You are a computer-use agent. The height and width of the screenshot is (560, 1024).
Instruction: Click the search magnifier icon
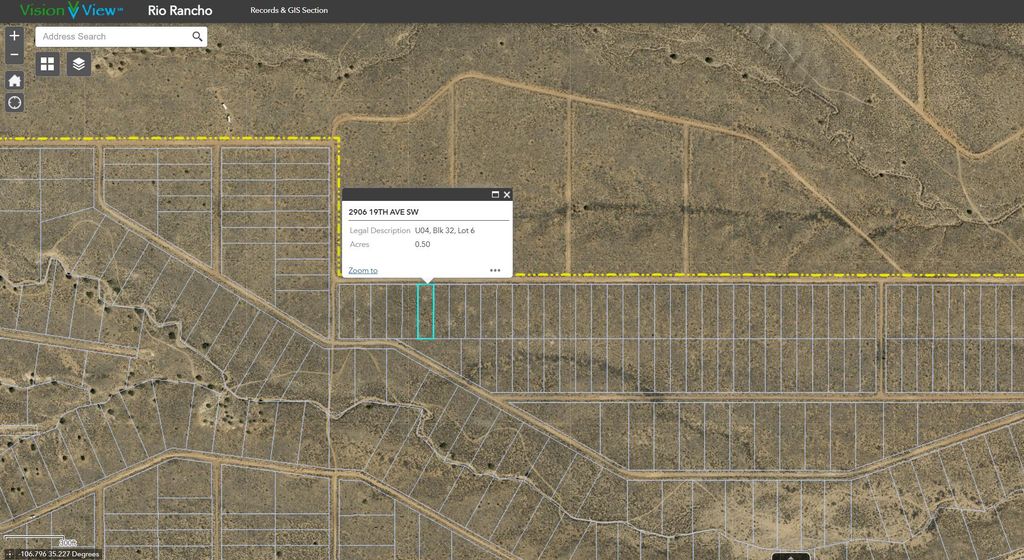click(x=197, y=37)
